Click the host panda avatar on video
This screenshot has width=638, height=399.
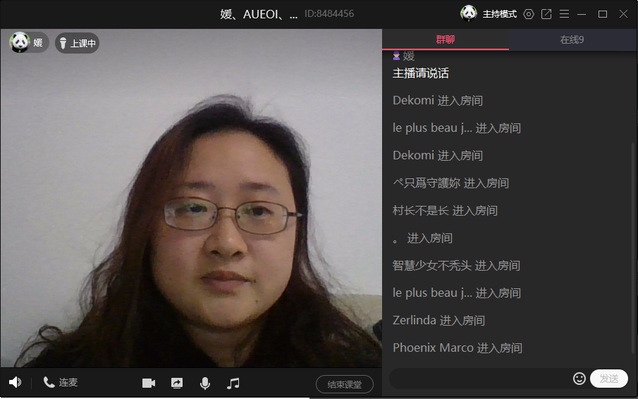19,42
